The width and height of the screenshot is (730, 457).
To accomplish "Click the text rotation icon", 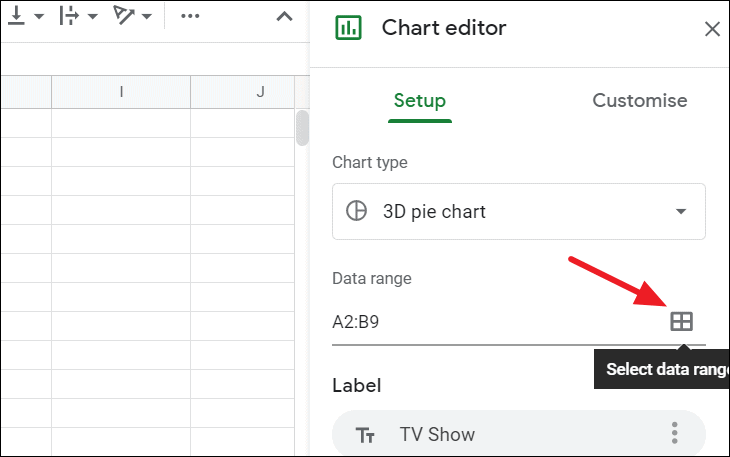I will pyautogui.click(x=124, y=17).
